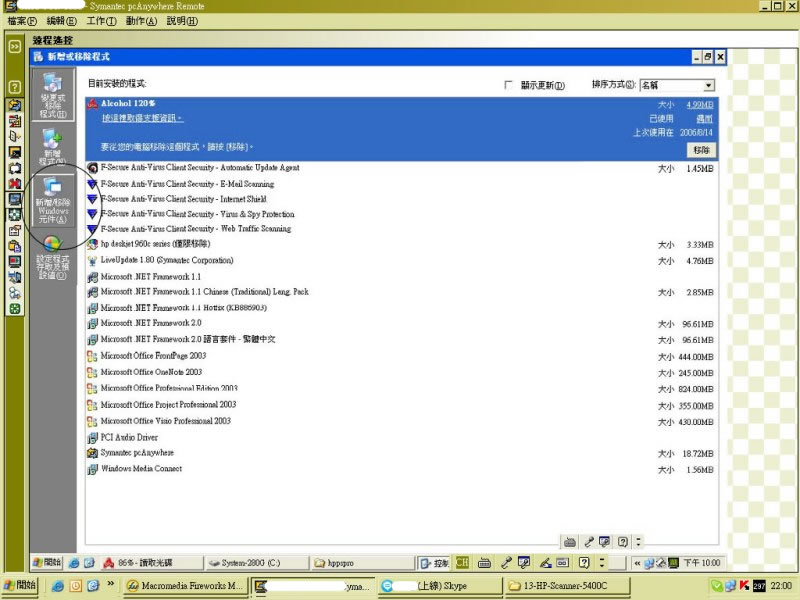Select F-Secure E-Mail Scanning entry
Image resolution: width=800 pixels, height=600 pixels.
coord(187,184)
